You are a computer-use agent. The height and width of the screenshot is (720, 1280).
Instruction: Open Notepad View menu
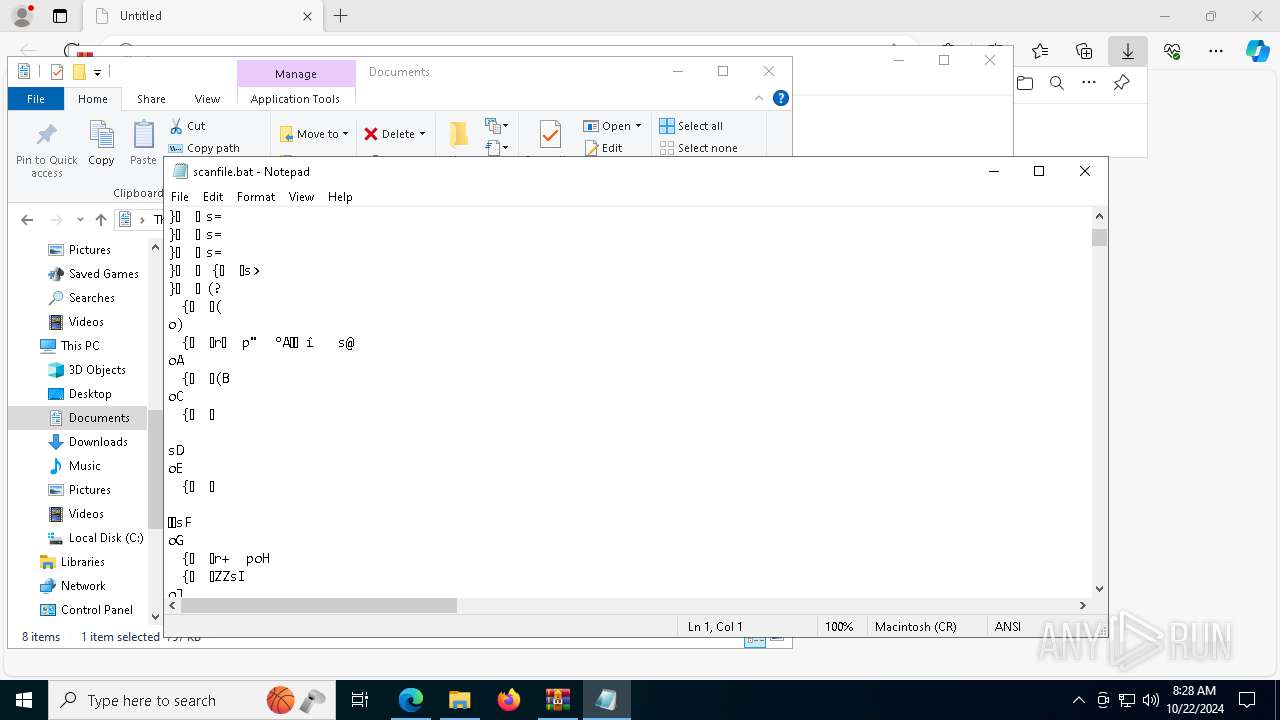(x=301, y=197)
